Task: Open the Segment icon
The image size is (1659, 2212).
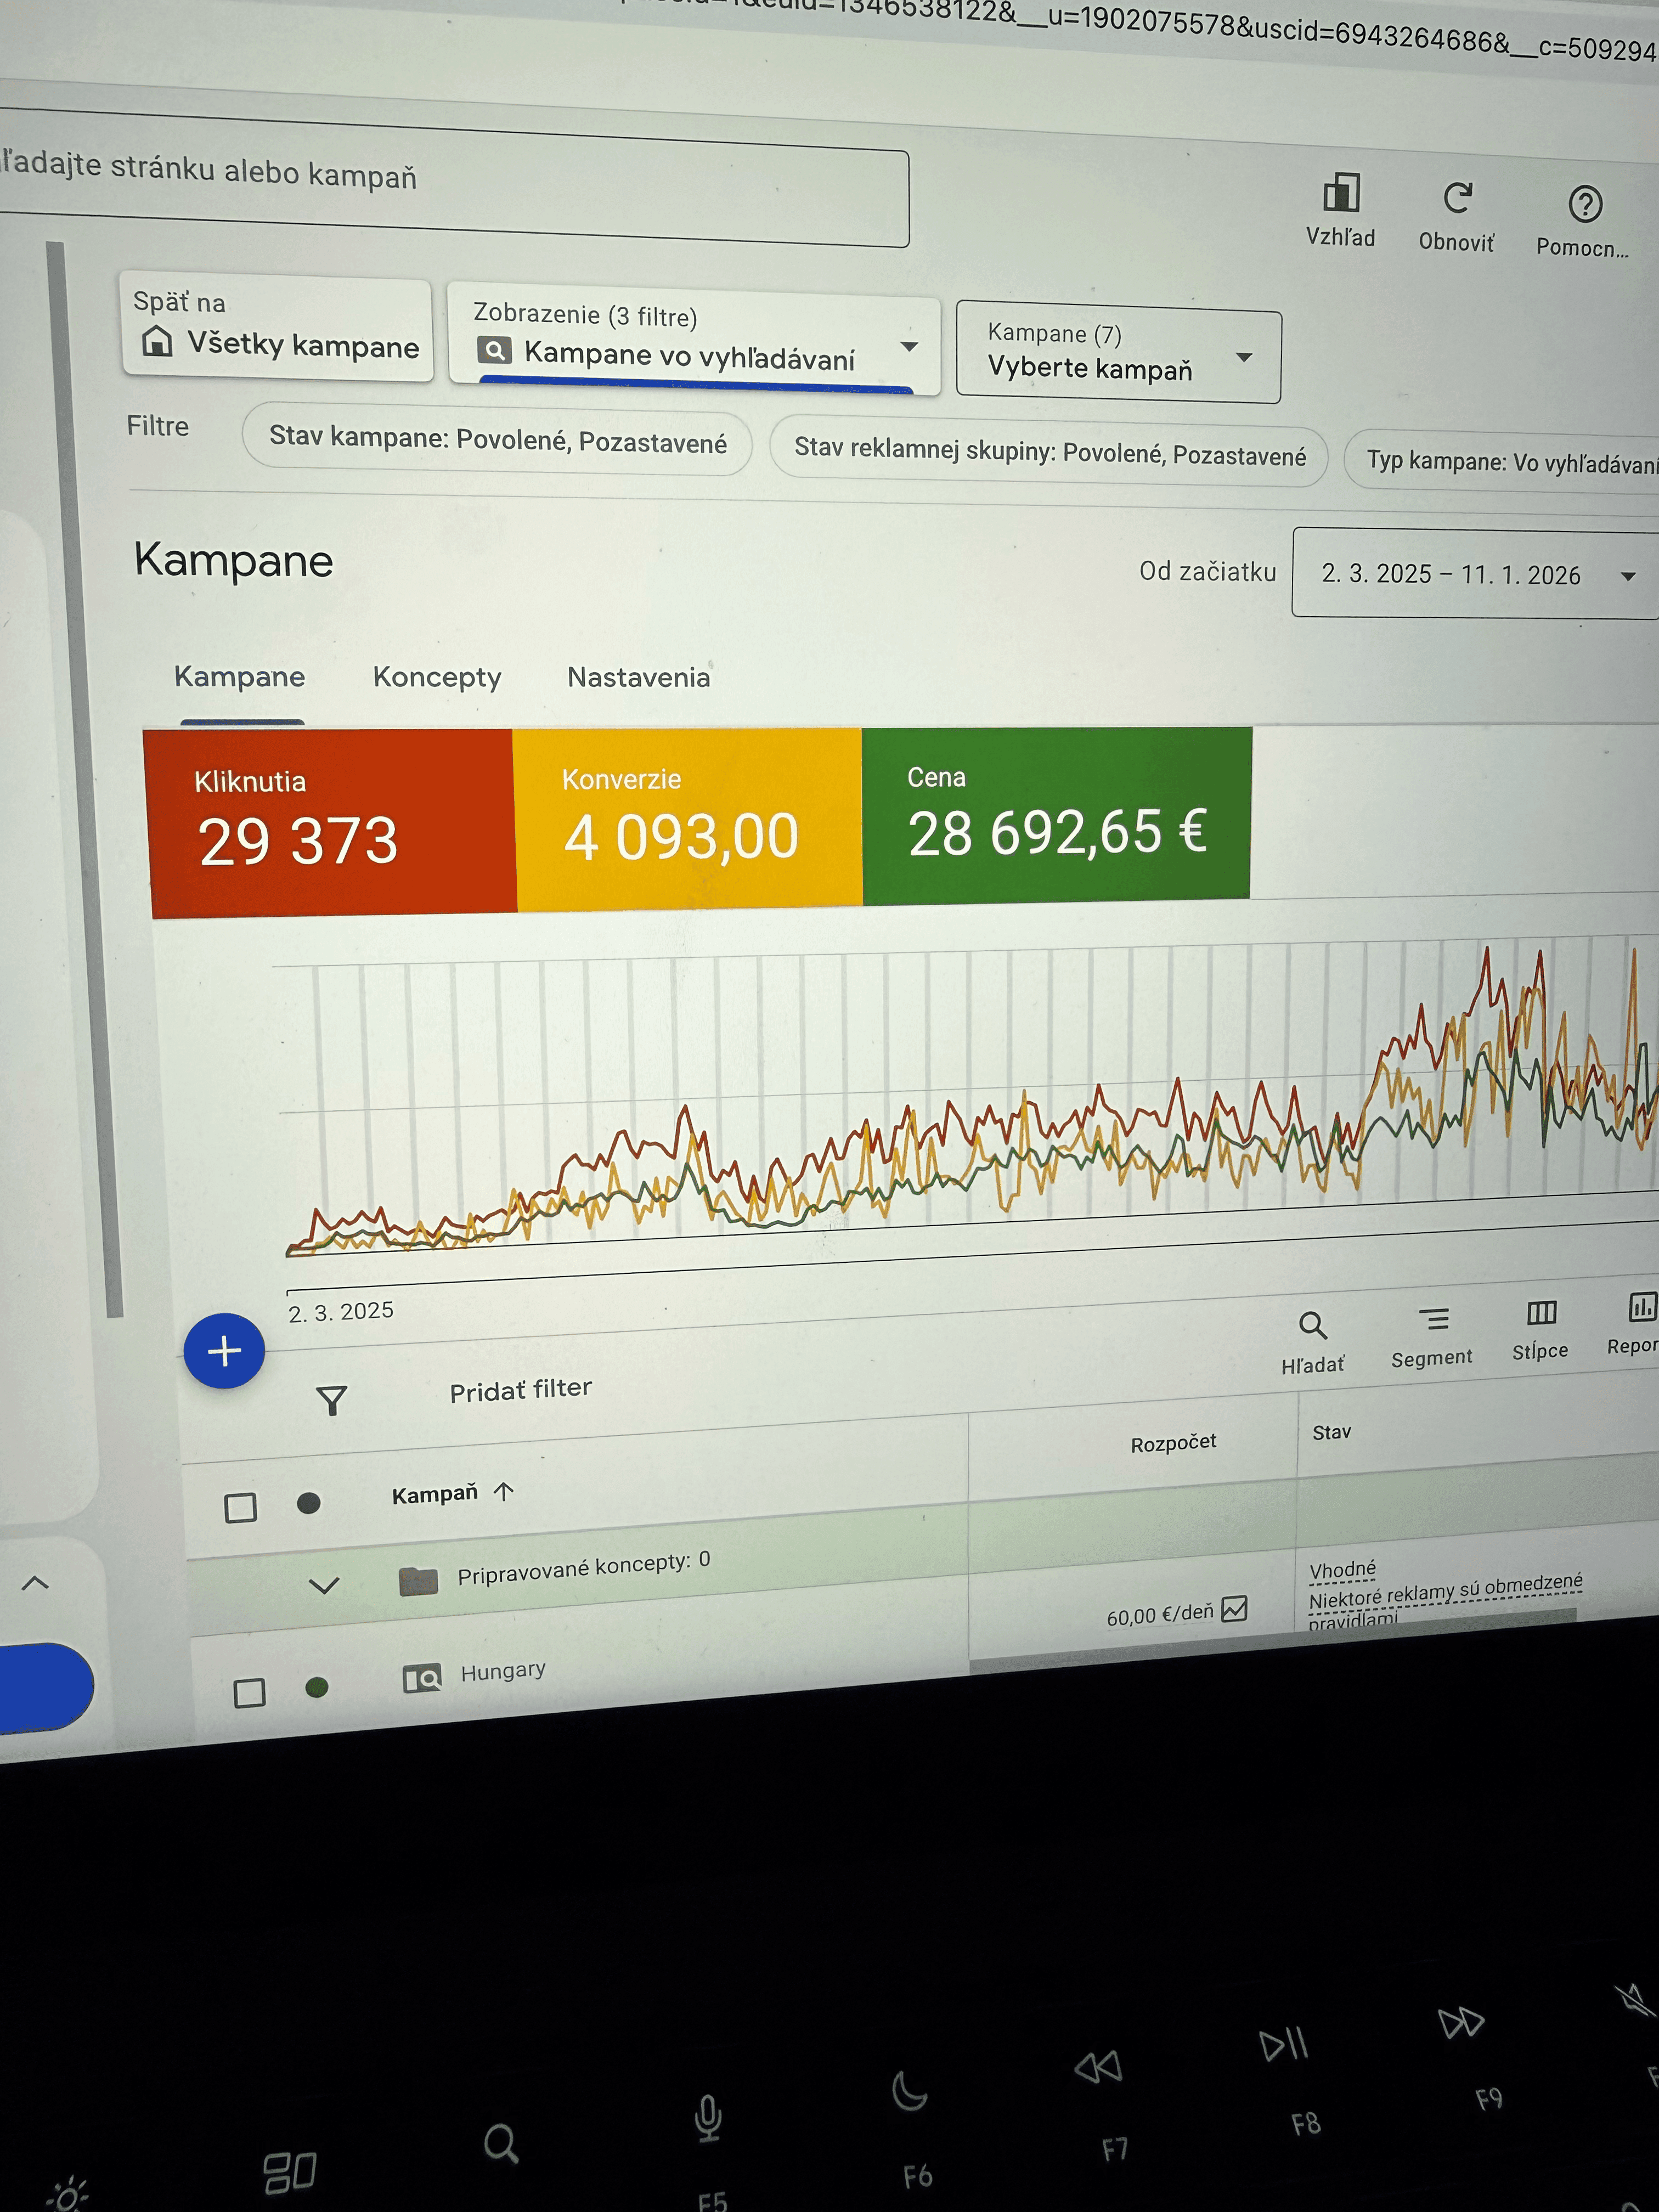Action: (x=1433, y=1320)
